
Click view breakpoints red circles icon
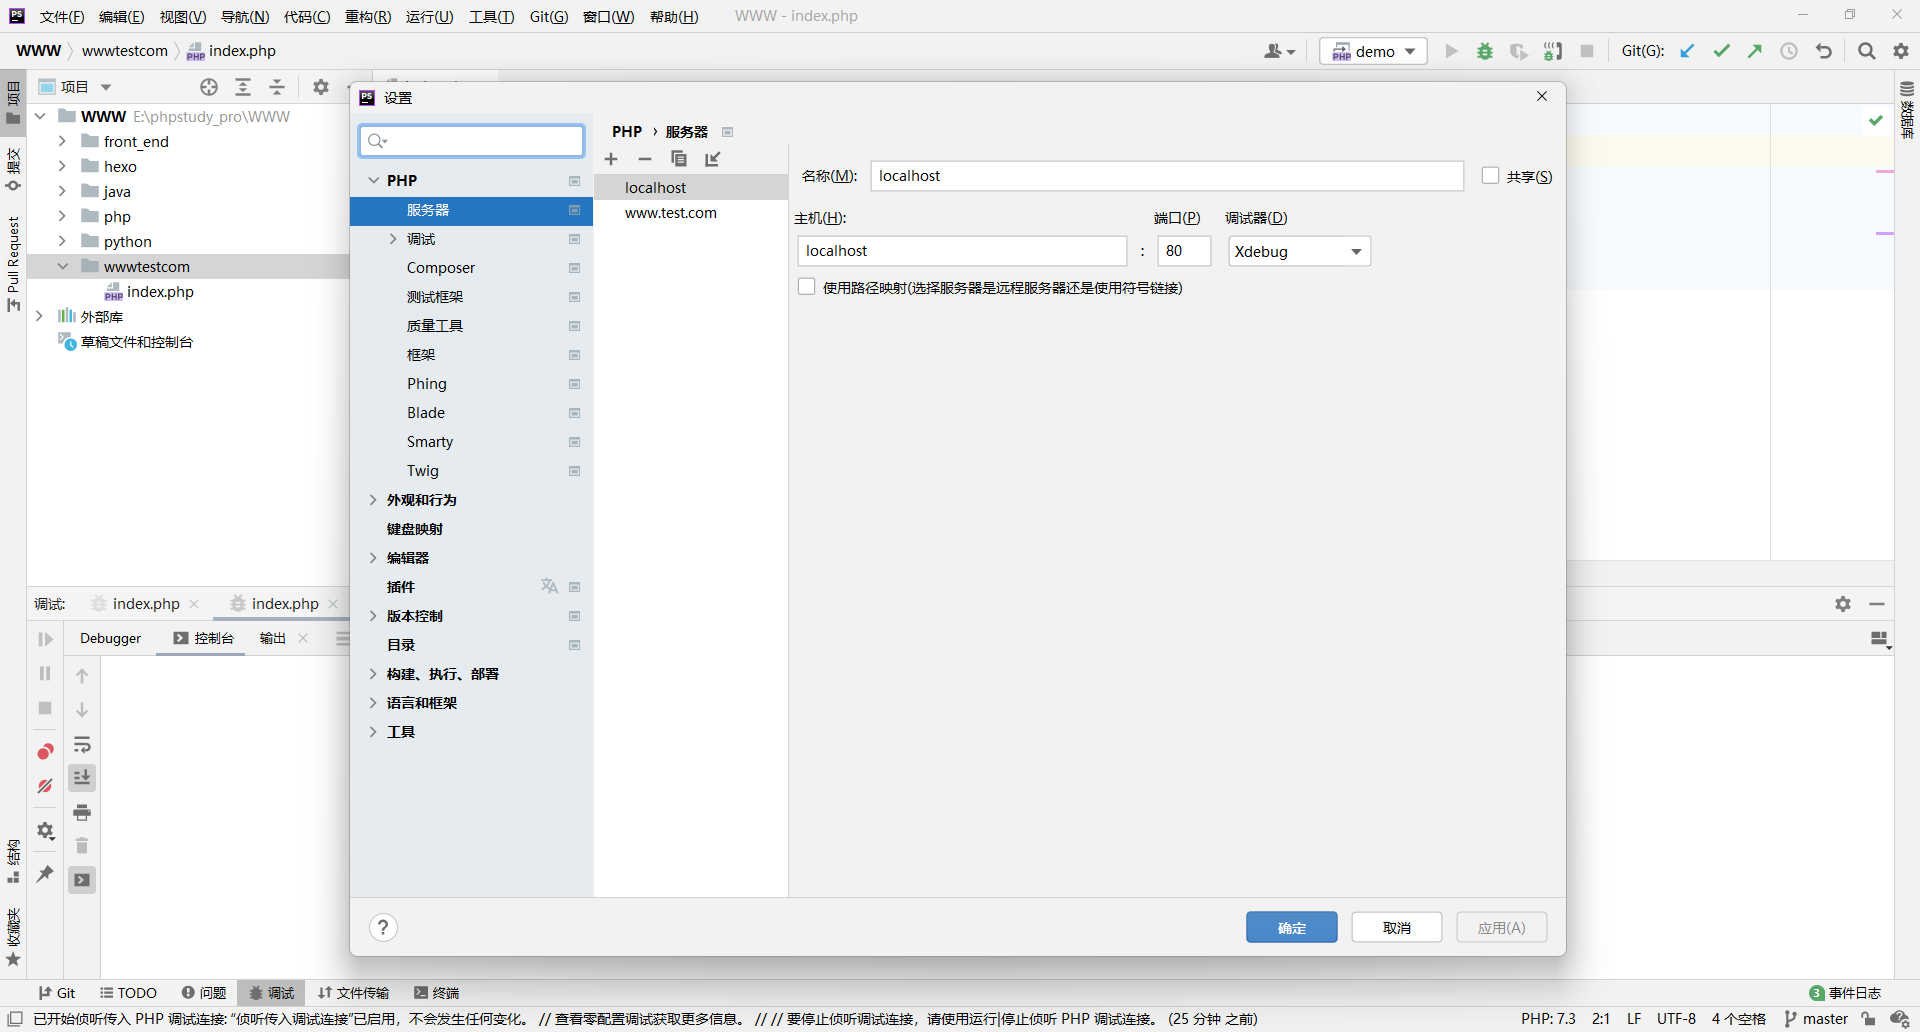(45, 751)
